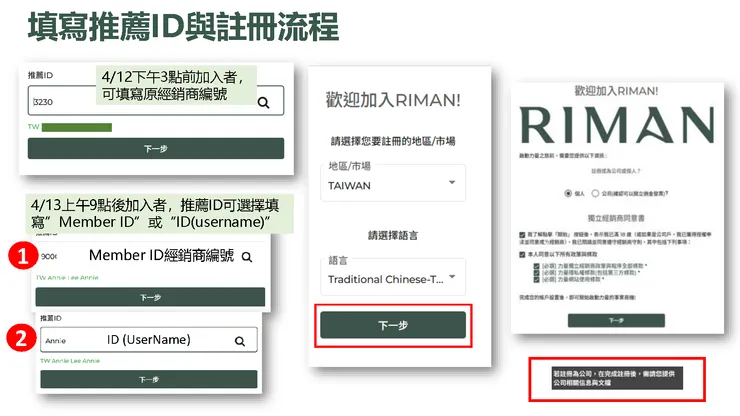Open the 地區/市場 dropdown showing TAIWAN
This screenshot has width=740, height=416.
coord(393,183)
